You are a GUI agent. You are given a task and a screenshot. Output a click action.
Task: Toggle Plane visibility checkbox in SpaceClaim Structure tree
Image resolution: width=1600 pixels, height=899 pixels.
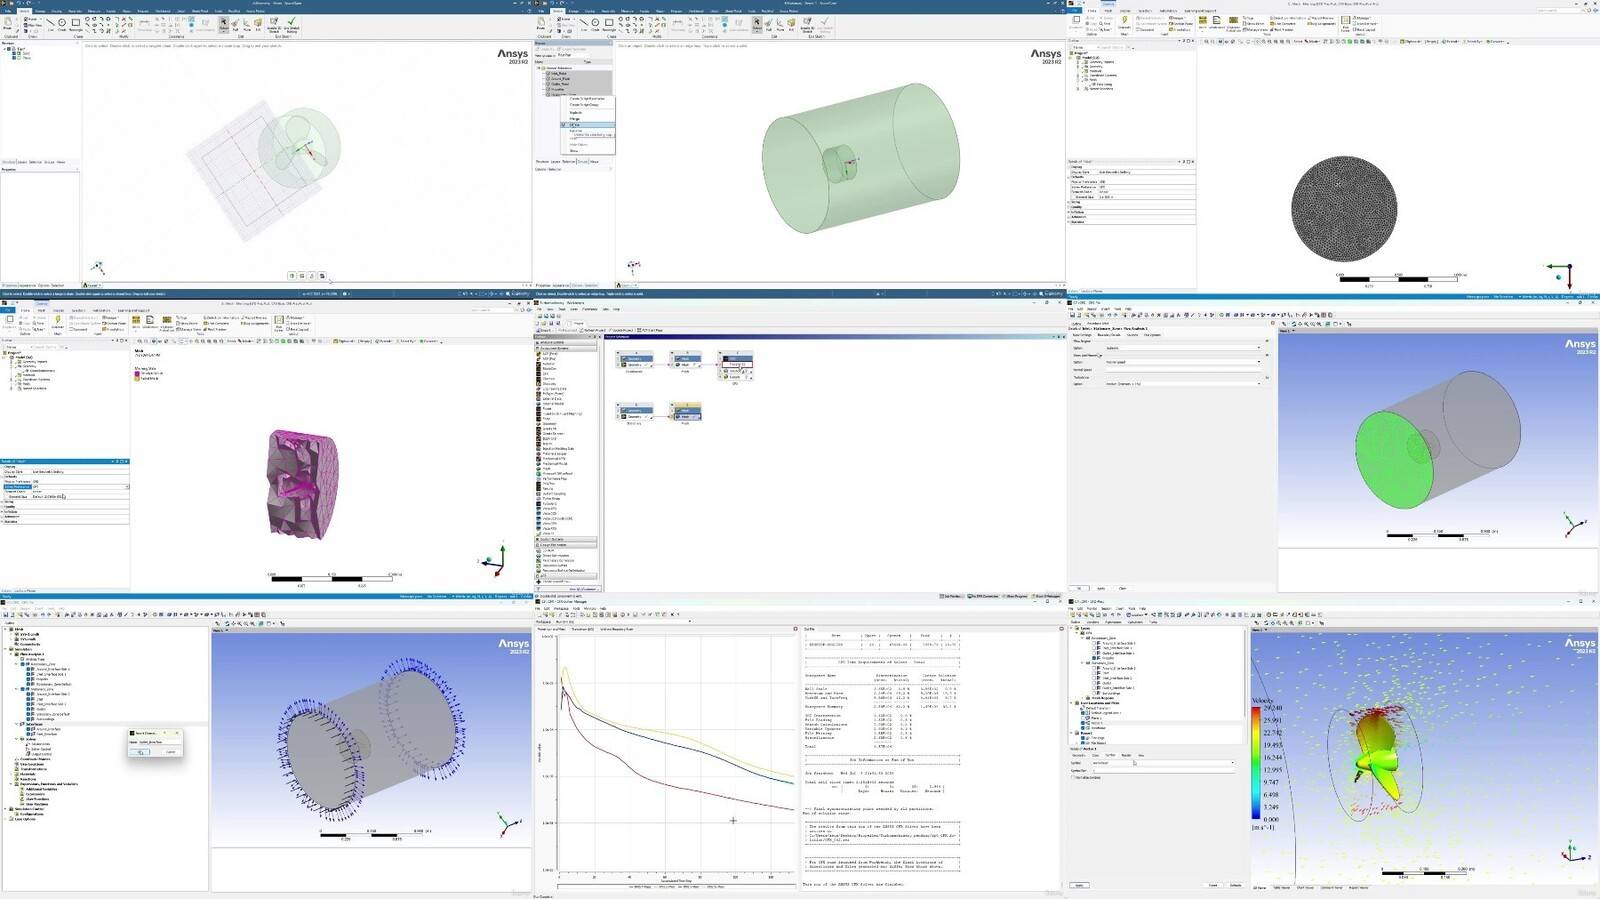[x=14, y=58]
